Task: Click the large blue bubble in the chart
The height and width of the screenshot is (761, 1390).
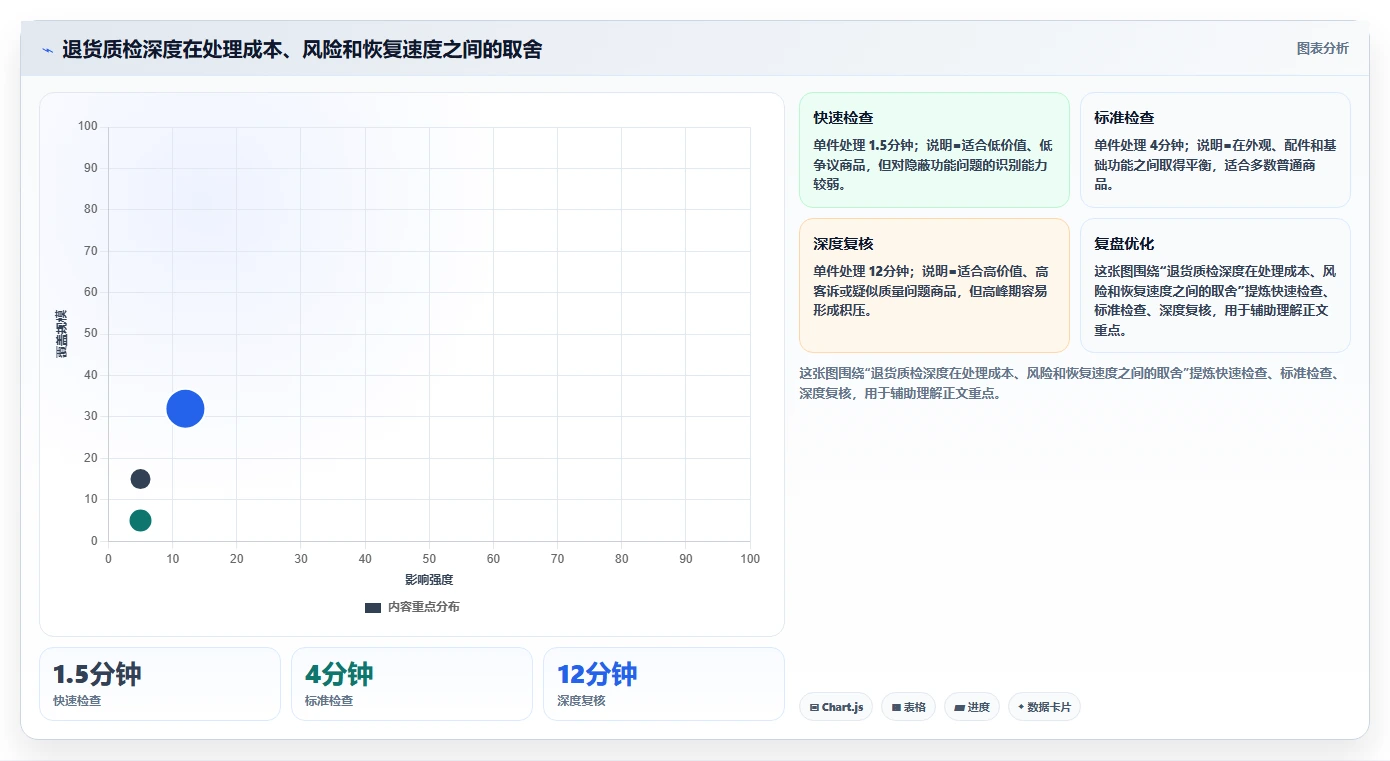Action: (185, 408)
